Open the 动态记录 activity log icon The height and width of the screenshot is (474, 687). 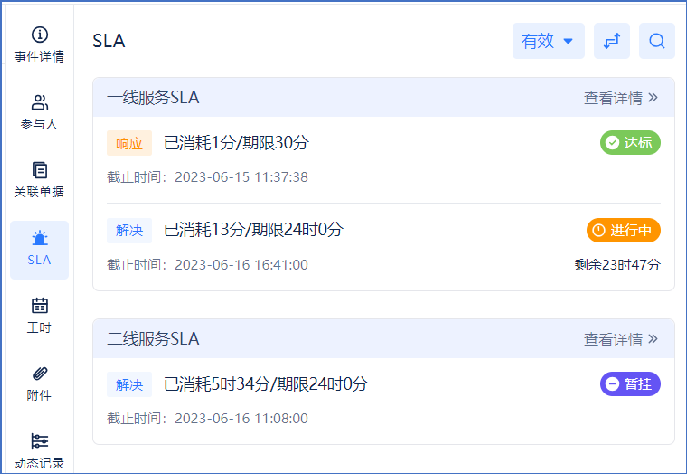[40, 441]
